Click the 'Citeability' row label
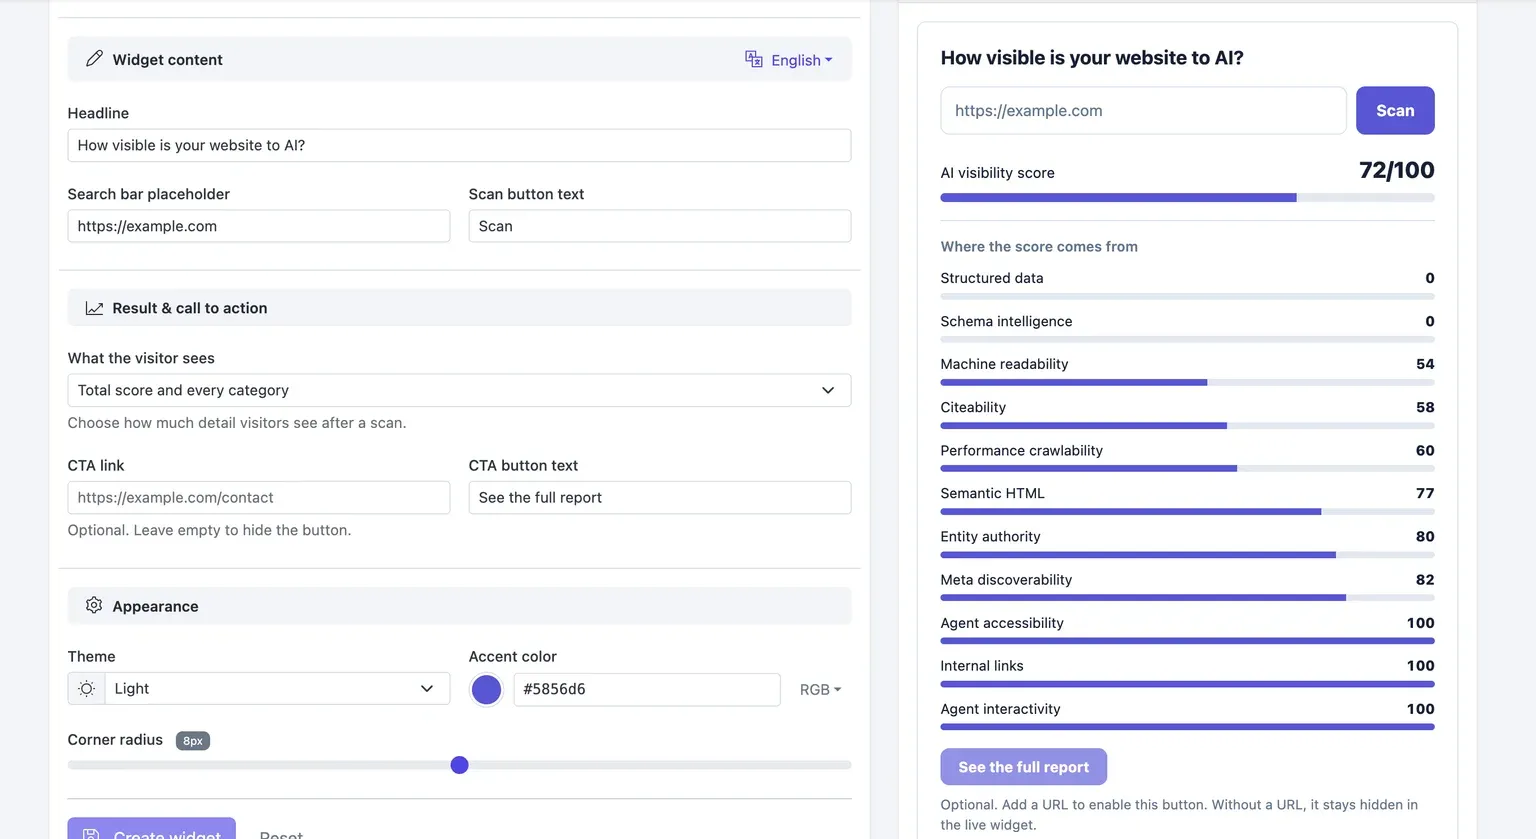The image size is (1536, 839). 973,407
